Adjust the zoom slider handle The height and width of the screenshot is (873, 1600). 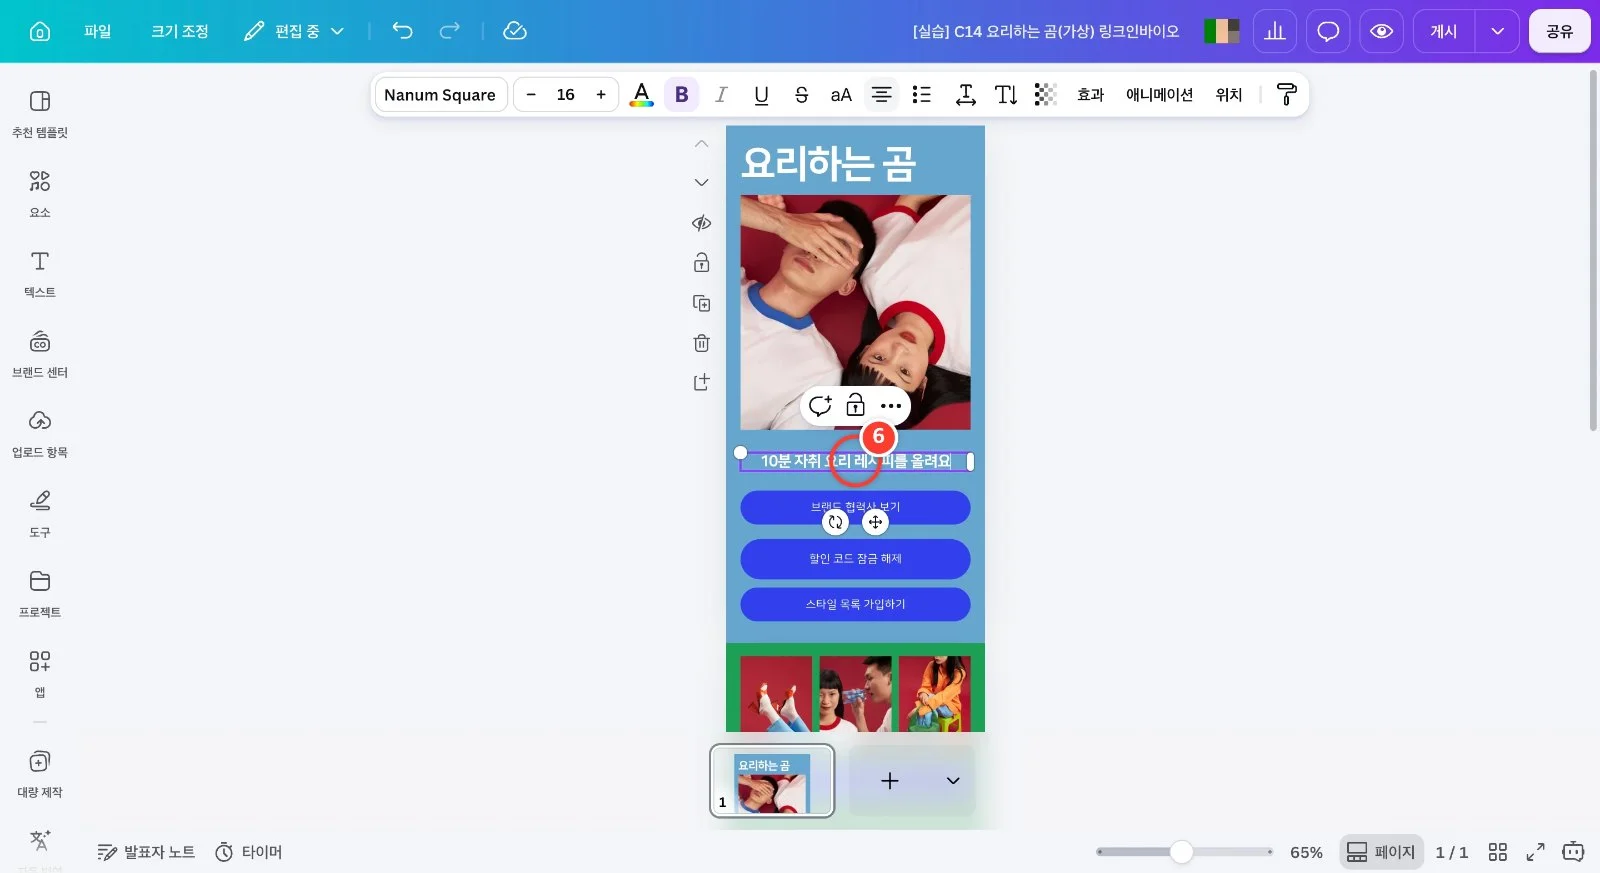tap(1182, 852)
